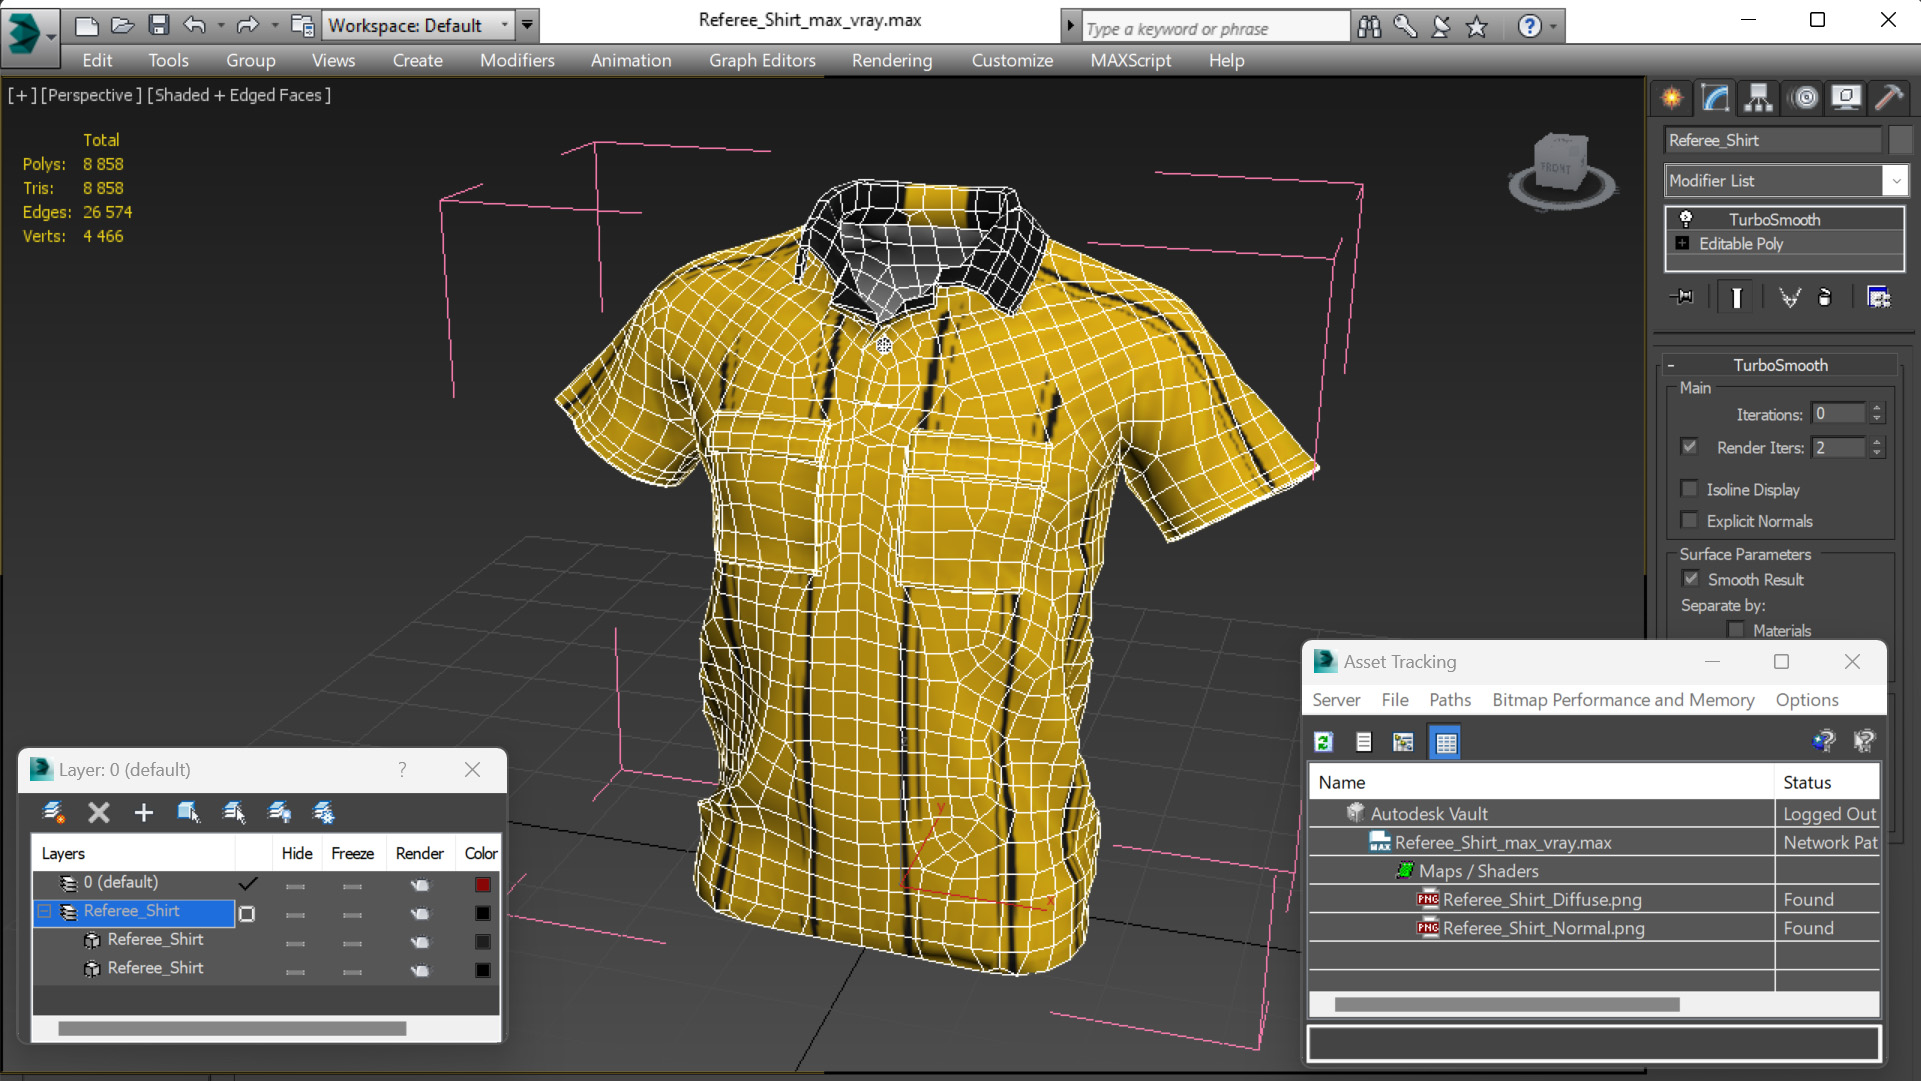Click the Name column header
The image size is (1921, 1081).
pyautogui.click(x=1541, y=782)
